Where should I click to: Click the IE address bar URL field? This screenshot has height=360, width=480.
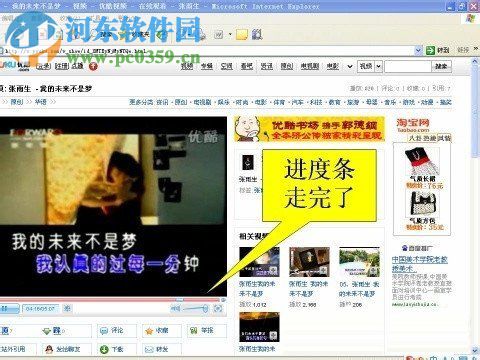tap(207, 51)
